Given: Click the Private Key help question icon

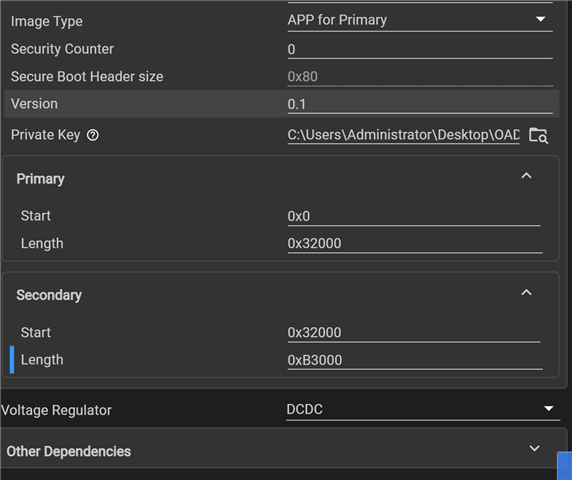Looking at the screenshot, I should tap(93, 135).
